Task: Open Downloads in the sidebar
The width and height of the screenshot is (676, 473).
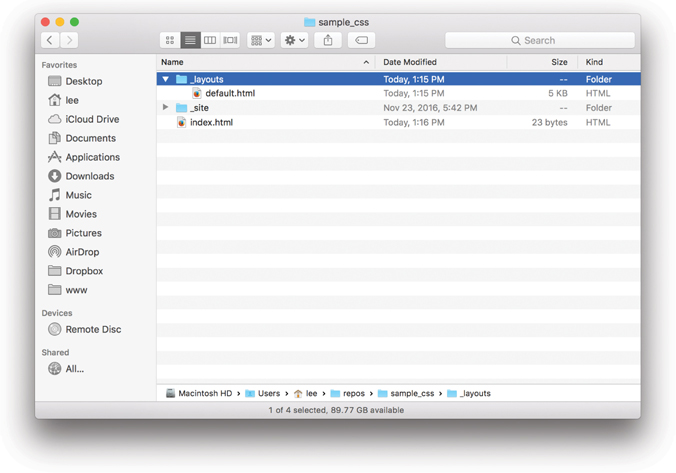Action: click(89, 176)
